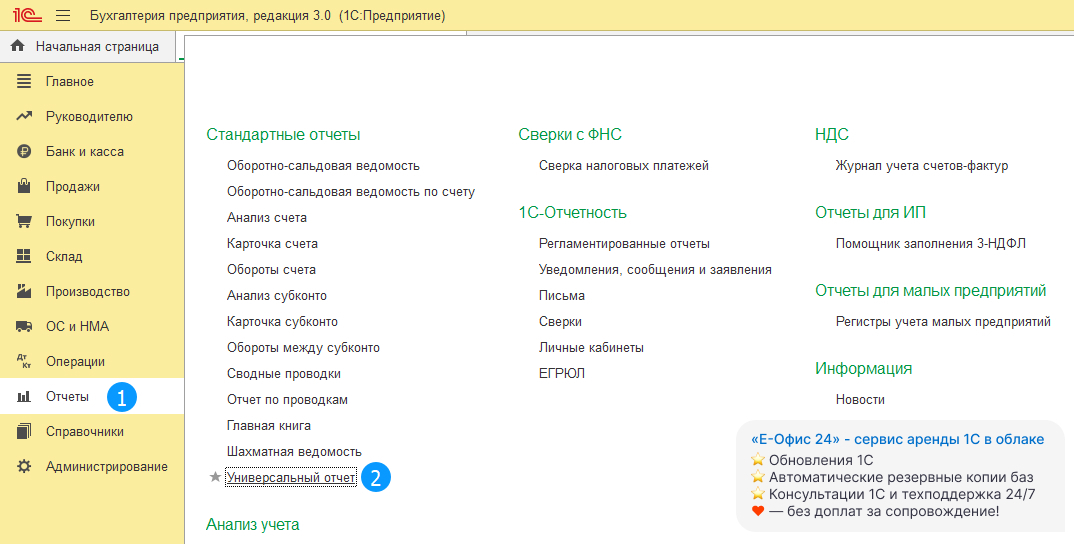Open Сверки under 1С-Отчетность
Image resolution: width=1074 pixels, height=544 pixels.
(560, 322)
